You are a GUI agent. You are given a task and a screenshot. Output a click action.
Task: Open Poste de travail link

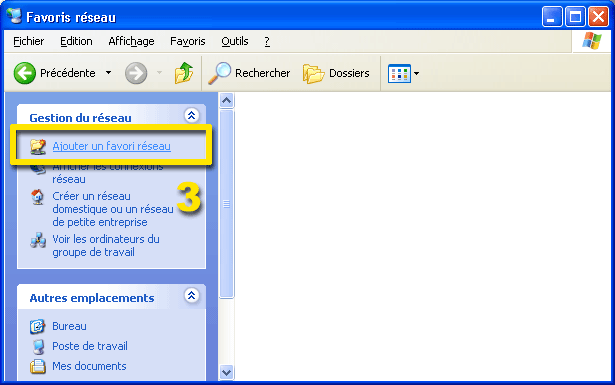90,346
